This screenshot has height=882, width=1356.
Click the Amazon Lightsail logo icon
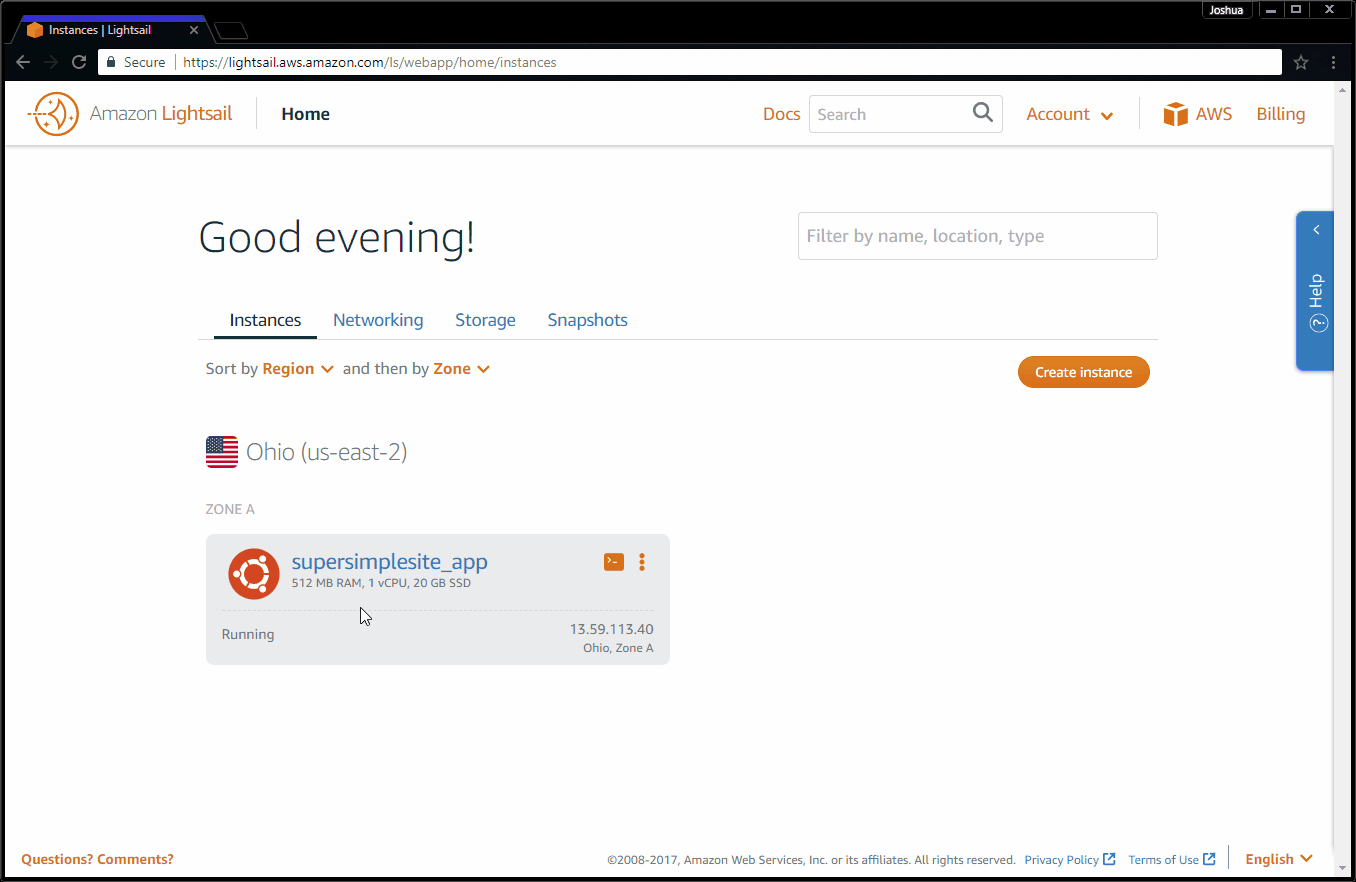point(53,114)
